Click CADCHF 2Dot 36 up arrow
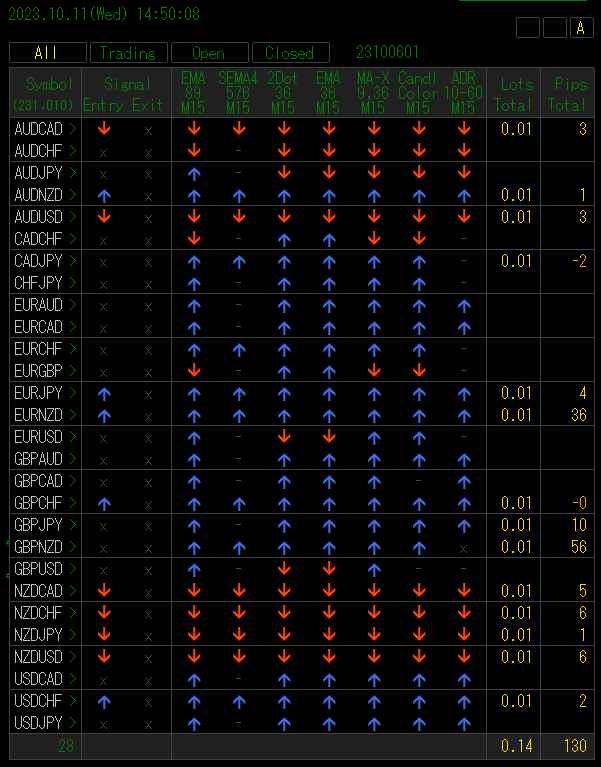The height and width of the screenshot is (767, 601). pyautogui.click(x=284, y=240)
